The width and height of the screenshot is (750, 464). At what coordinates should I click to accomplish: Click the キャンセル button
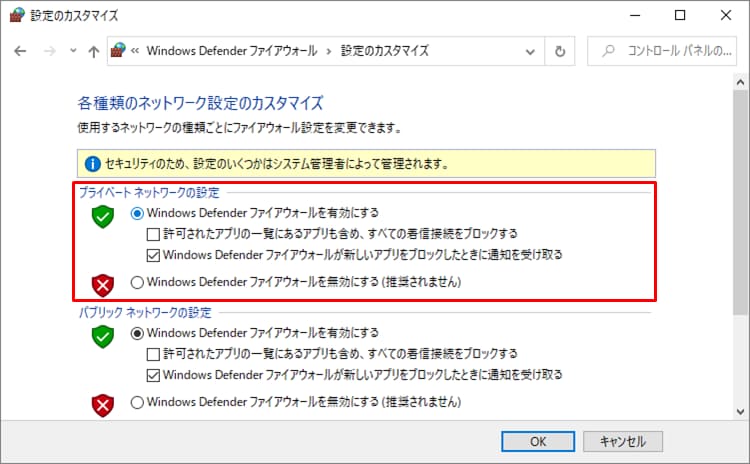pyautogui.click(x=623, y=442)
